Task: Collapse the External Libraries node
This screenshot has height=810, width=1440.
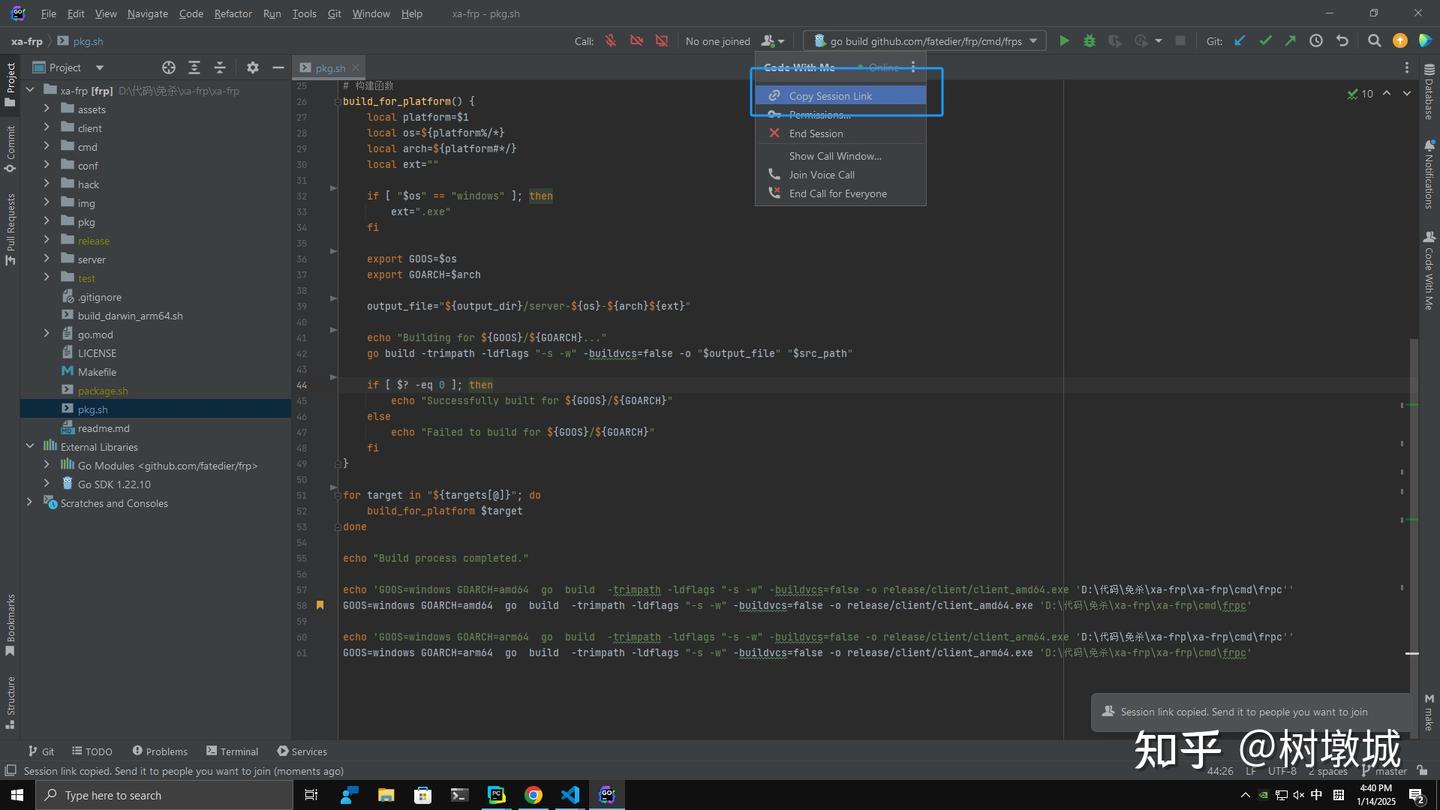Action: point(29,446)
